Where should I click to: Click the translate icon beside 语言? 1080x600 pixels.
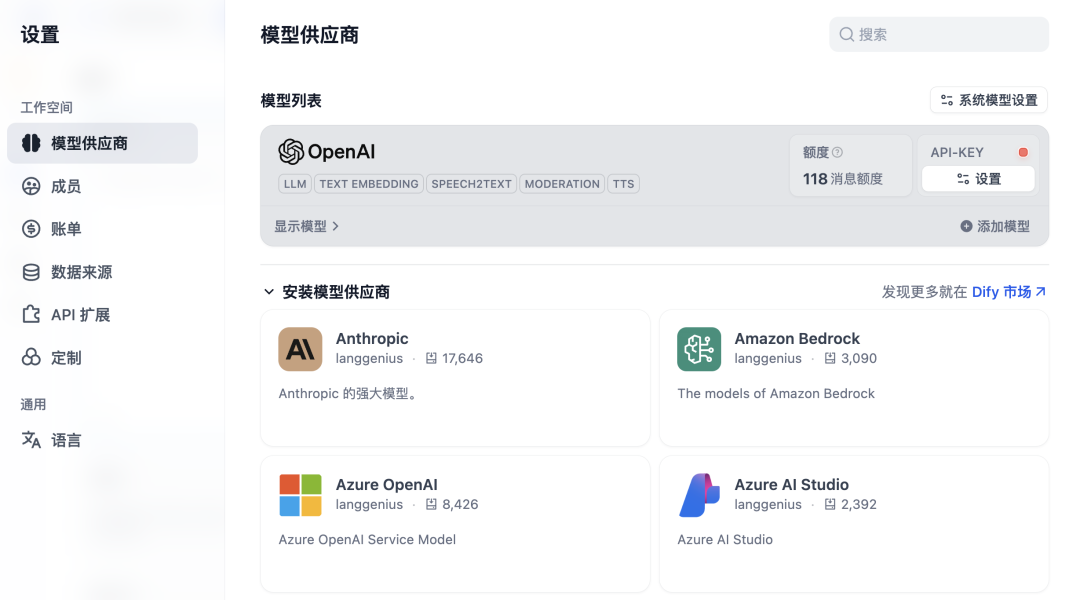[31, 439]
